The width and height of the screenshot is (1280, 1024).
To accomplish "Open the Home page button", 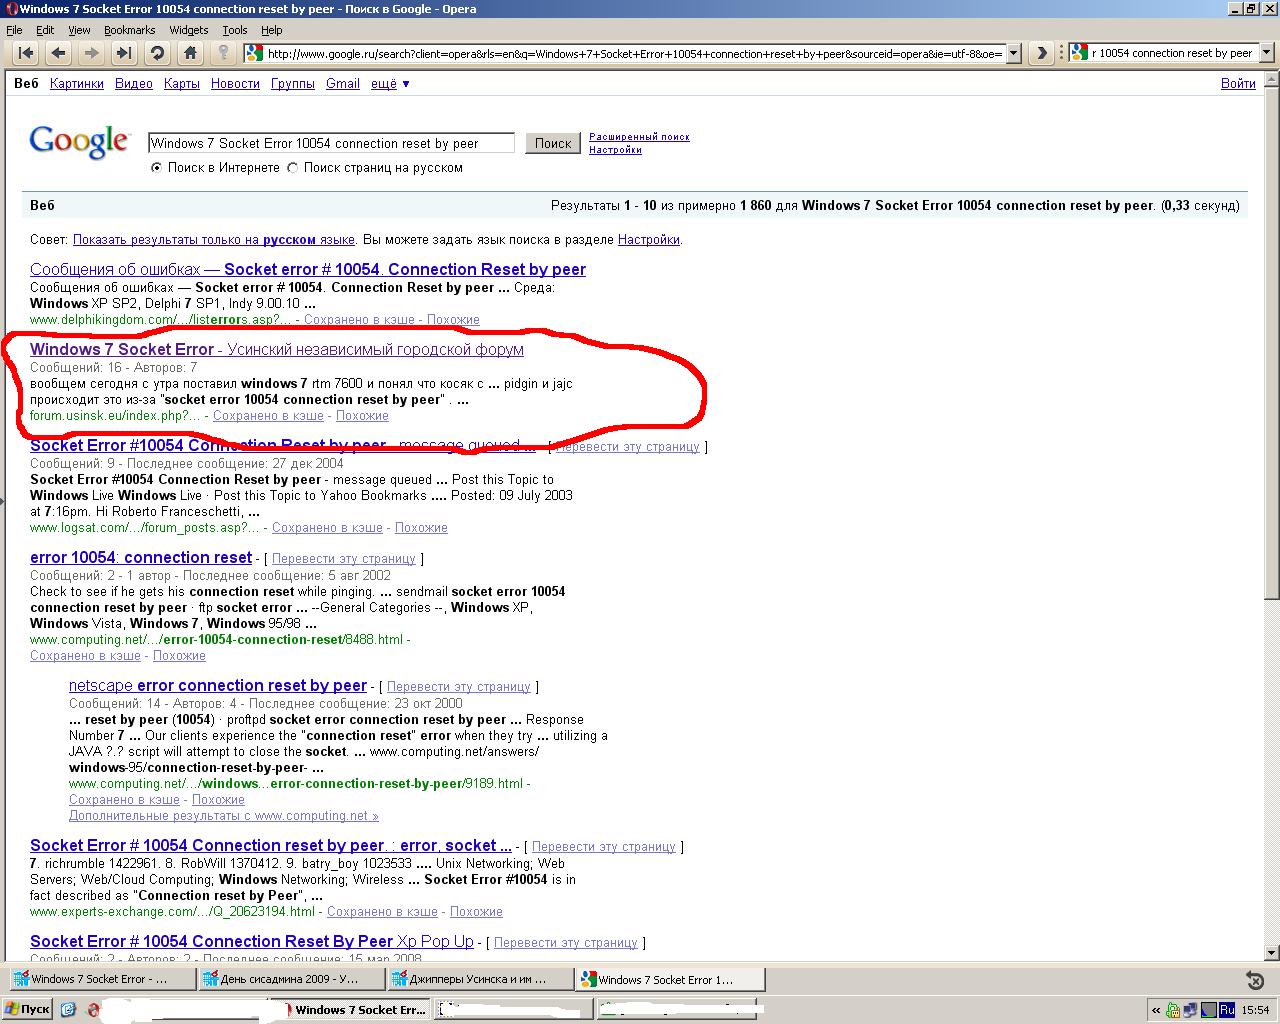I will point(190,53).
